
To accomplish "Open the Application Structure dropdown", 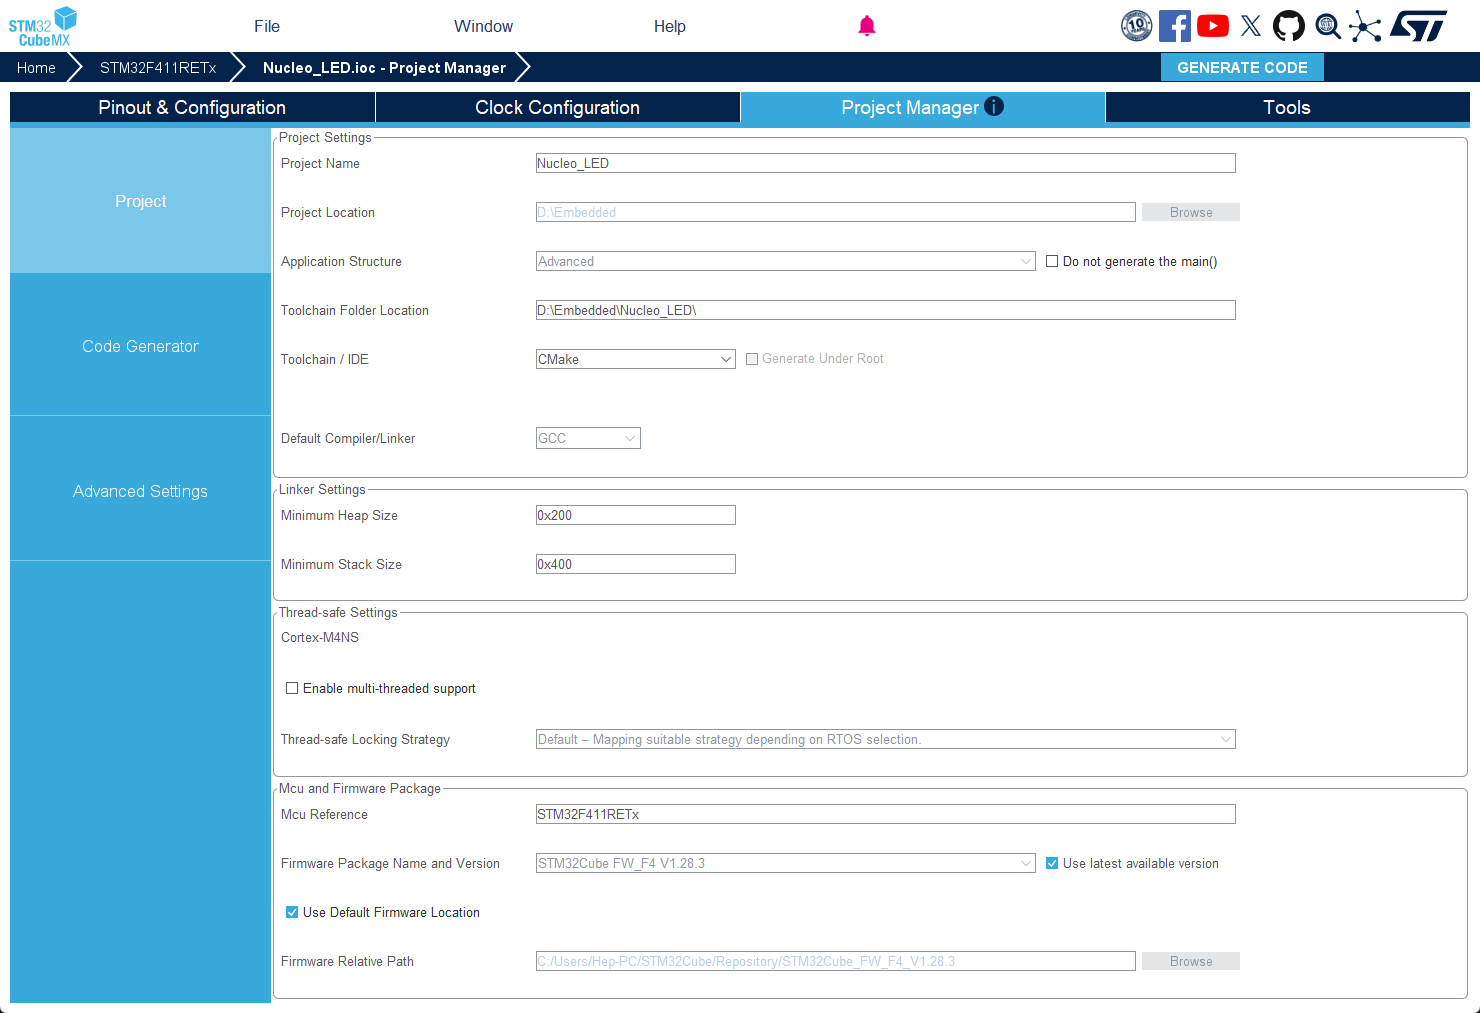I will pyautogui.click(x=785, y=261).
